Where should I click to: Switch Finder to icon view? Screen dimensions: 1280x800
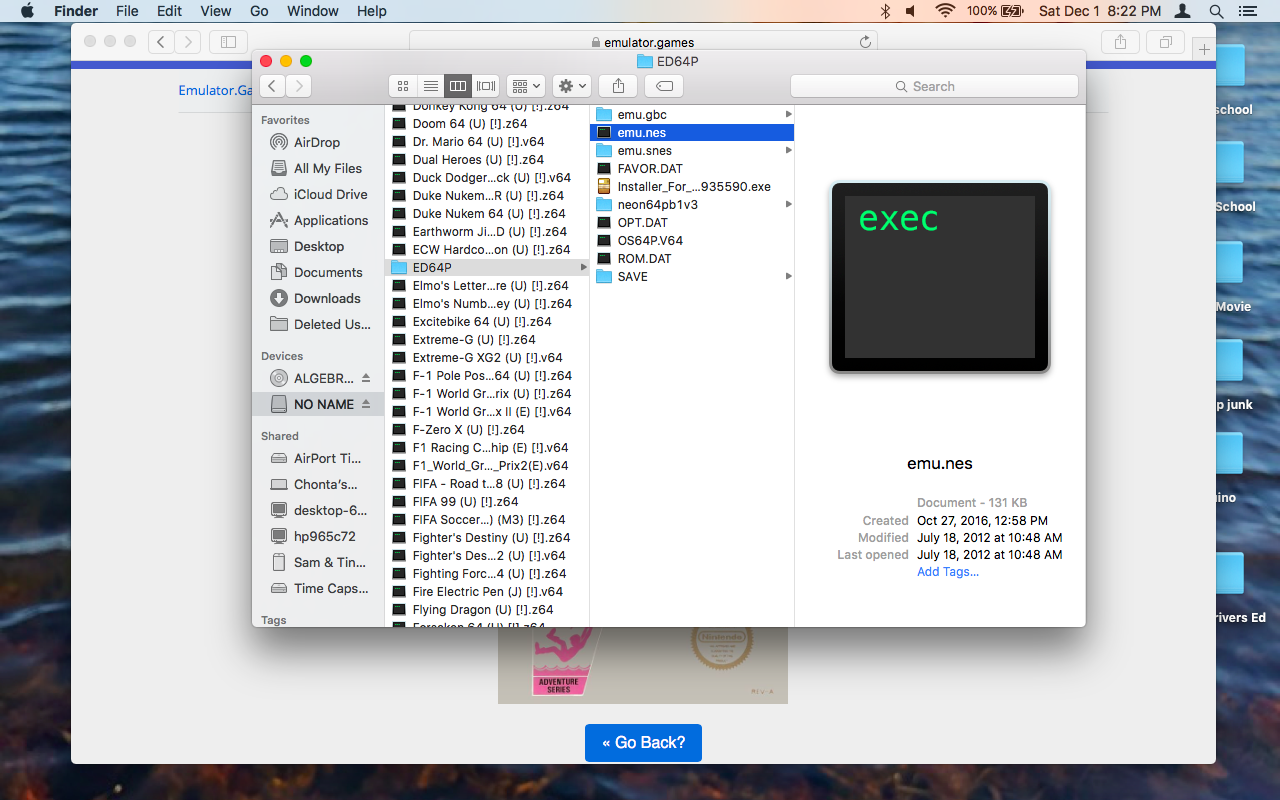[403, 86]
